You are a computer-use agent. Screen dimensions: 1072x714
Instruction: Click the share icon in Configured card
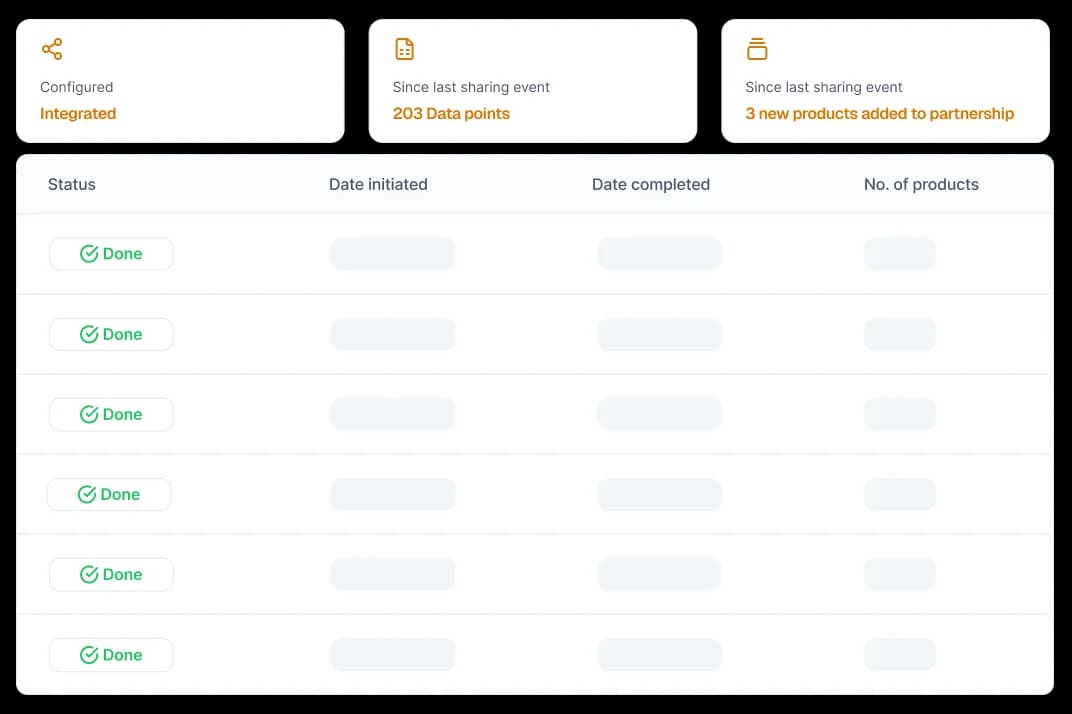[x=52, y=49]
